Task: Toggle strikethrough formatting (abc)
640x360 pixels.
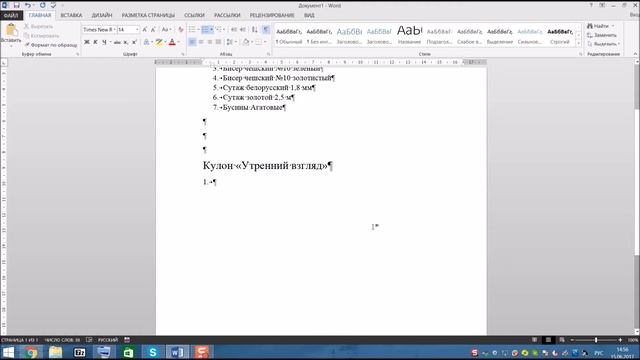Action: 117,42
